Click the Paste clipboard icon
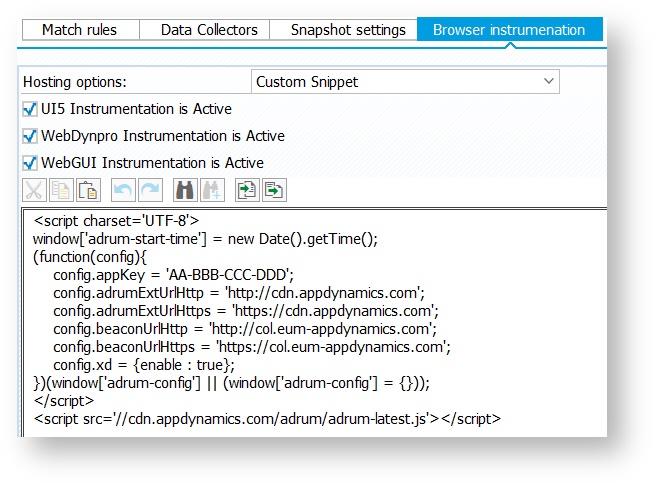The image size is (655, 485). pyautogui.click(x=88, y=190)
